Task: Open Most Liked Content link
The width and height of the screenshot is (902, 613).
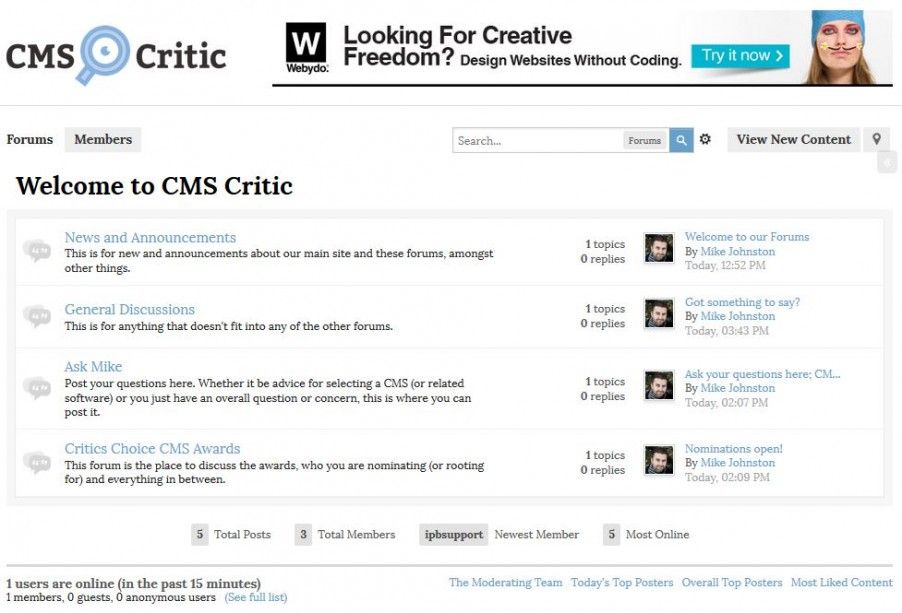Action: pos(842,582)
